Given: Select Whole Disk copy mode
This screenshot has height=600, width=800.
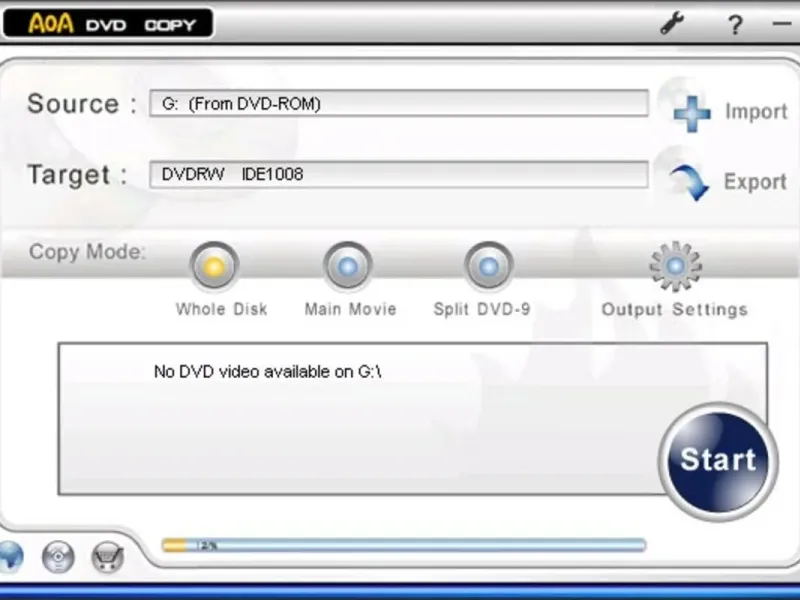Looking at the screenshot, I should click(214, 266).
